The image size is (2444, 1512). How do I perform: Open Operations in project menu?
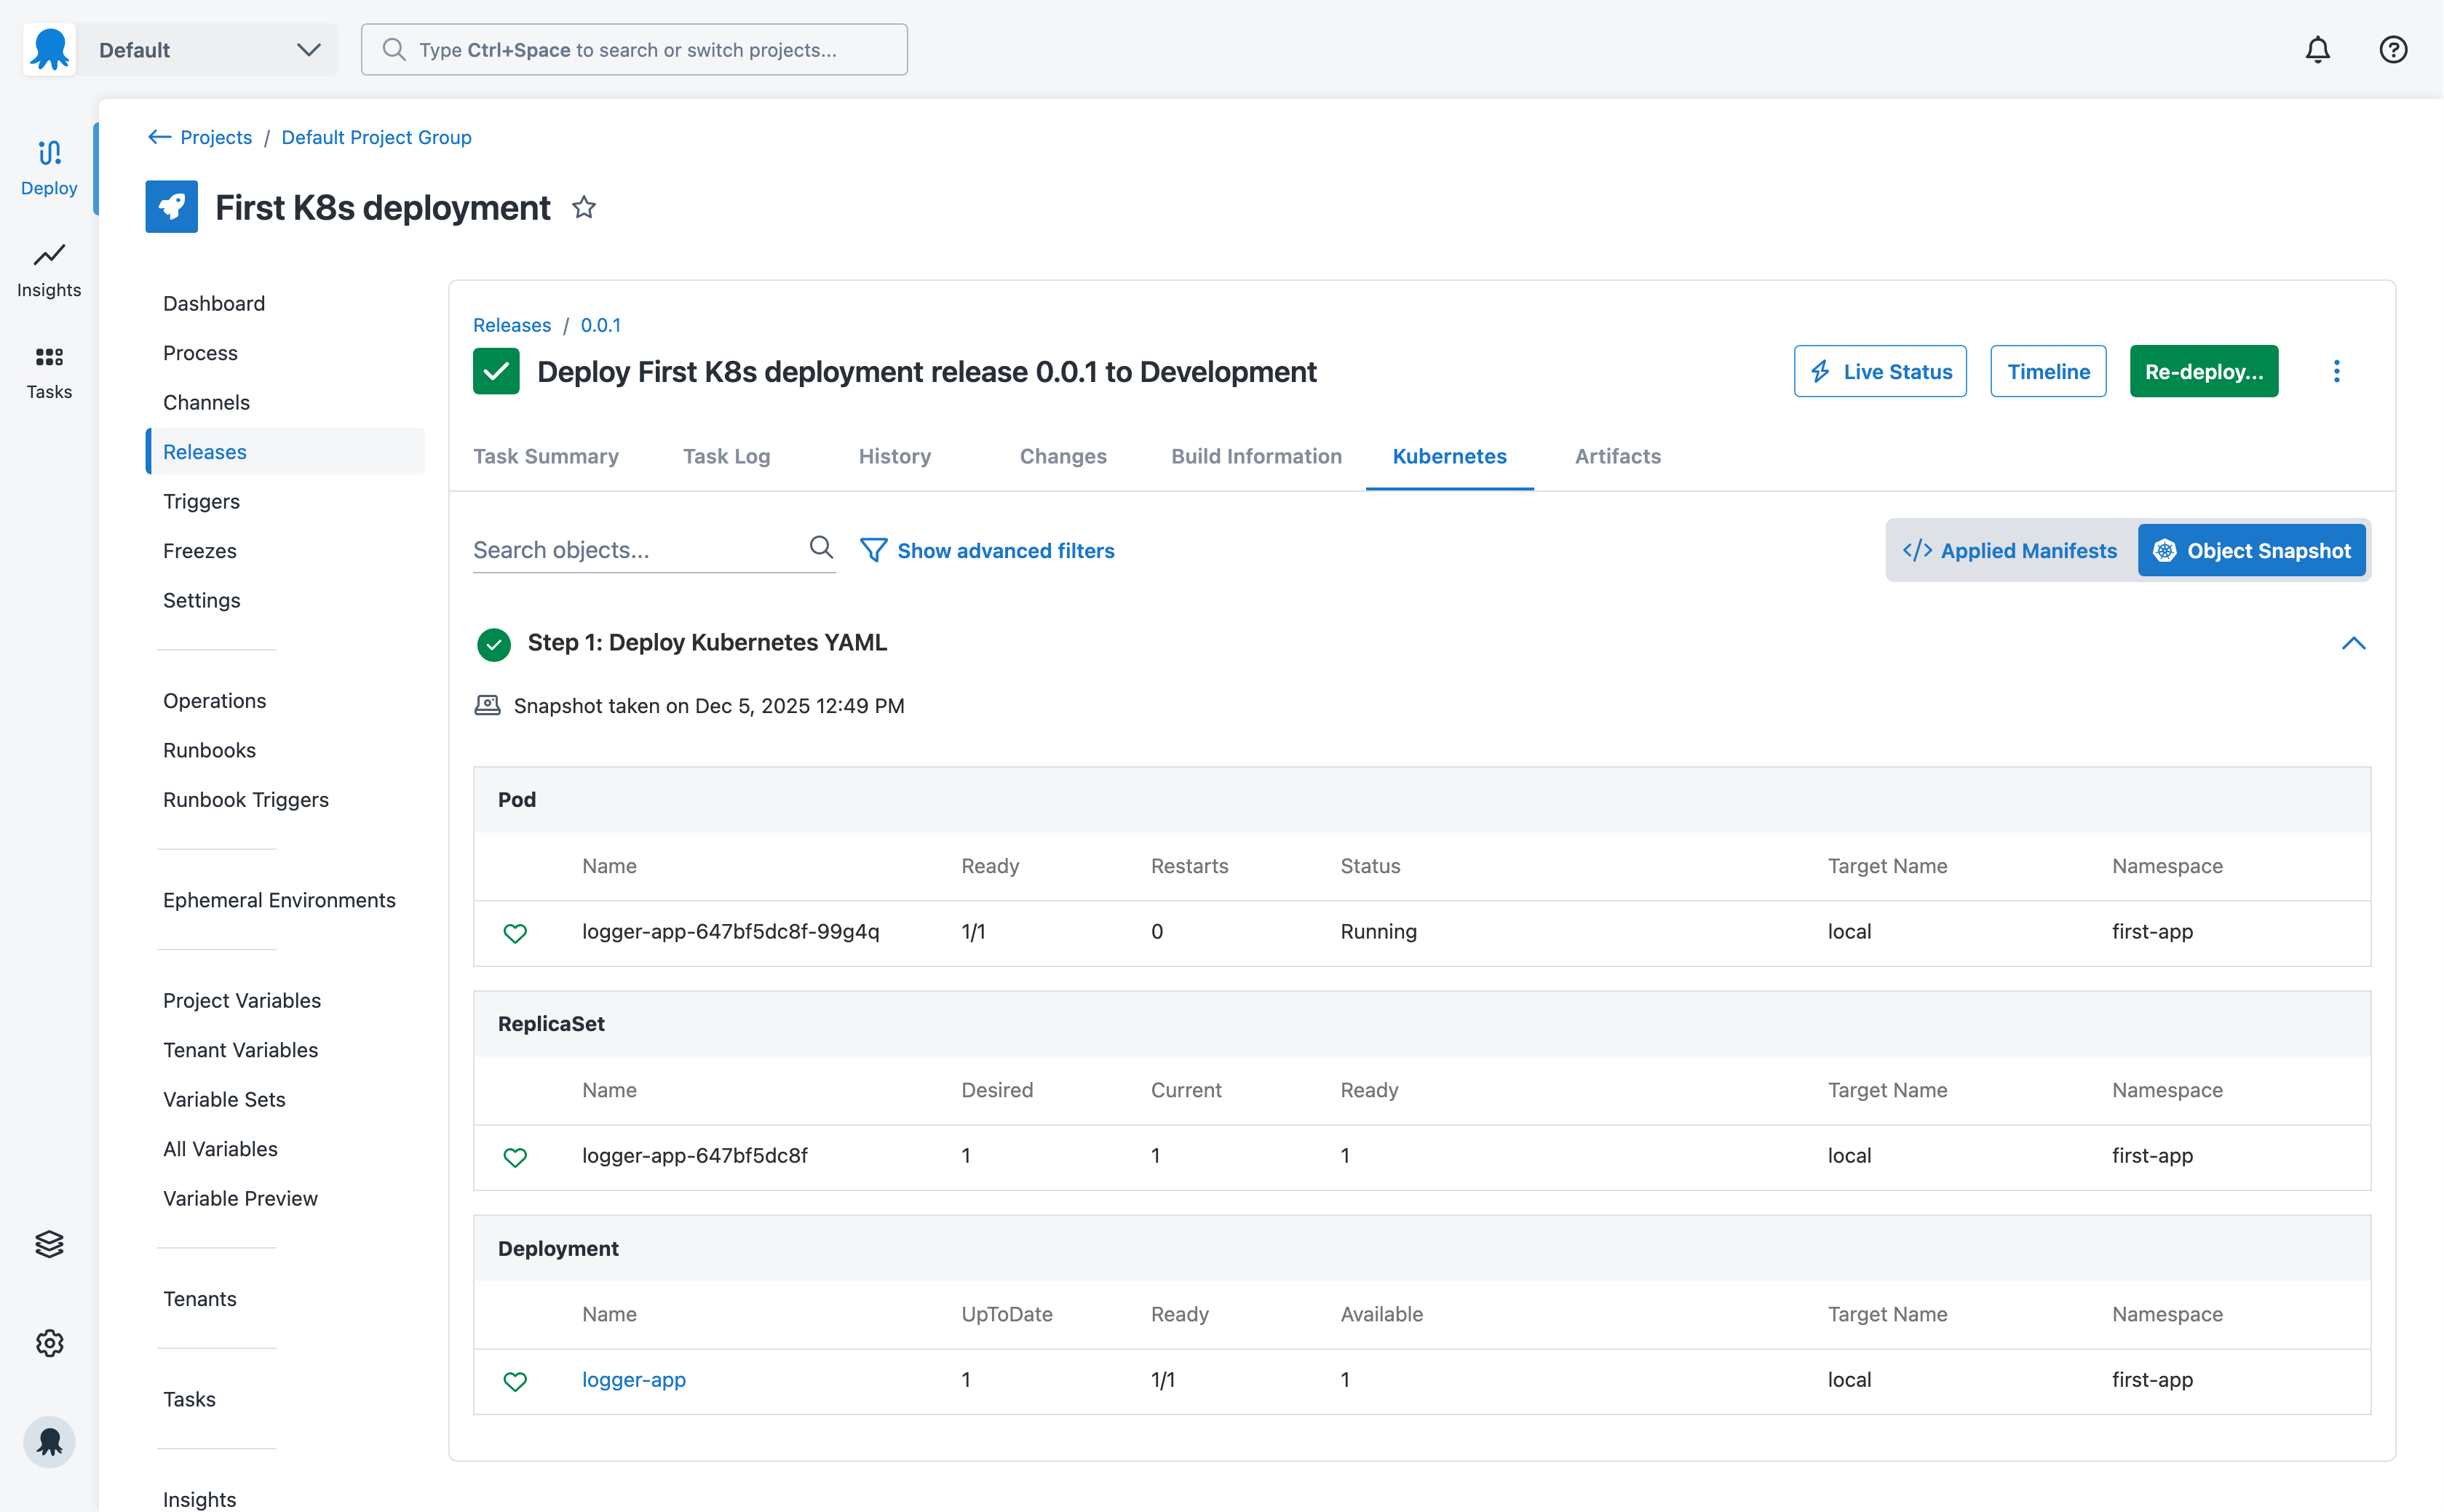coord(214,700)
